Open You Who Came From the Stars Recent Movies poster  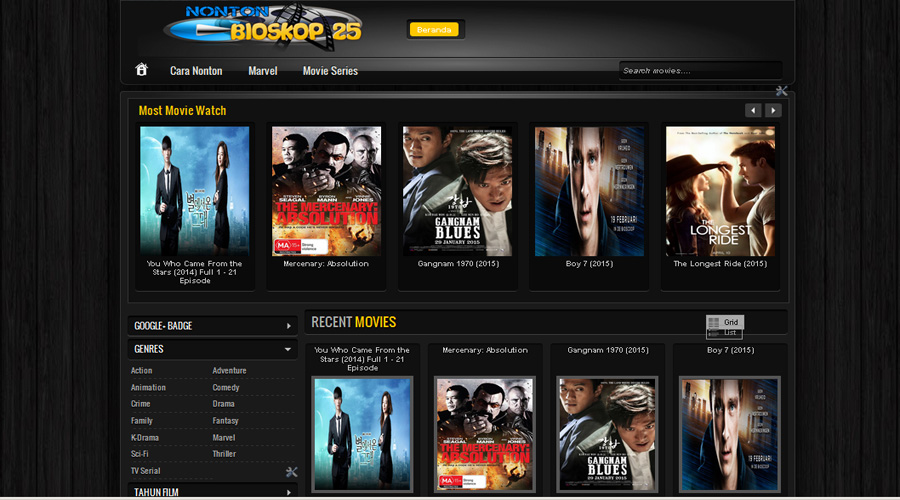pos(362,434)
